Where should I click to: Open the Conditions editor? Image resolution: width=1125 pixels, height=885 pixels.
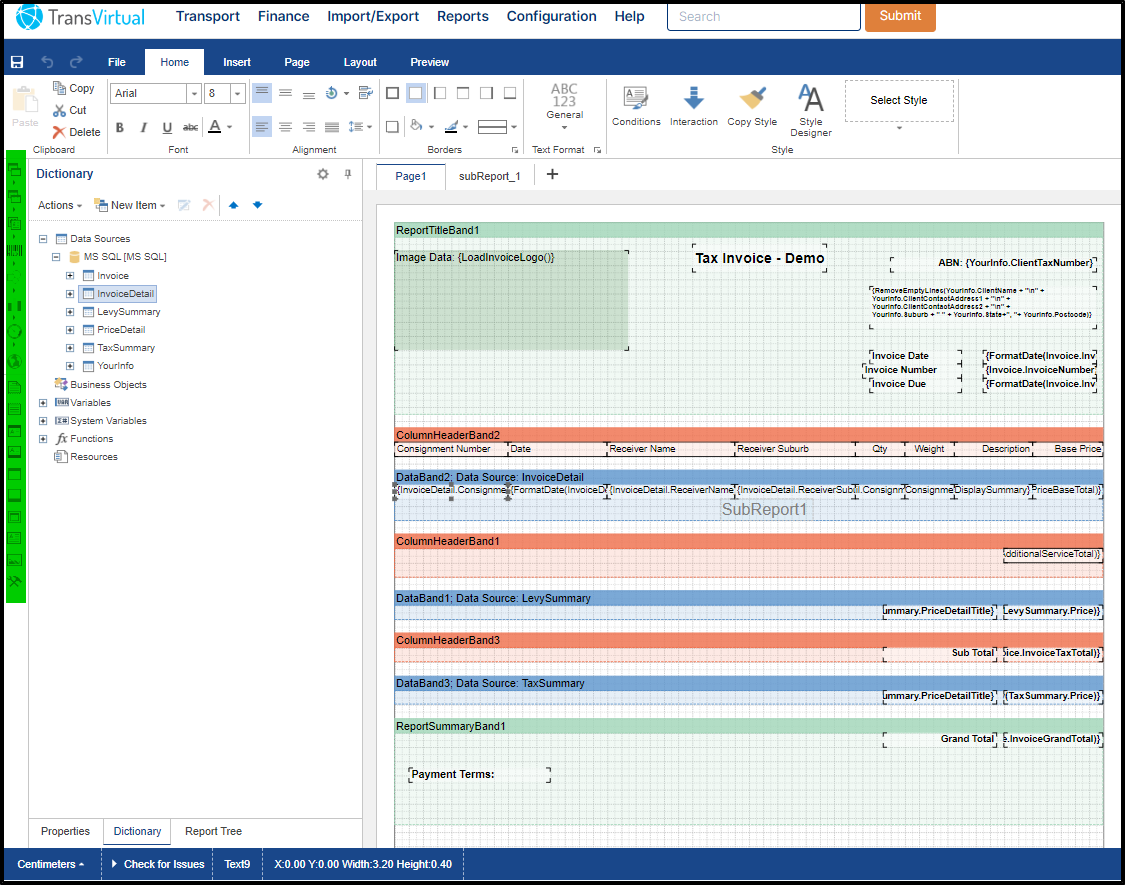click(636, 106)
